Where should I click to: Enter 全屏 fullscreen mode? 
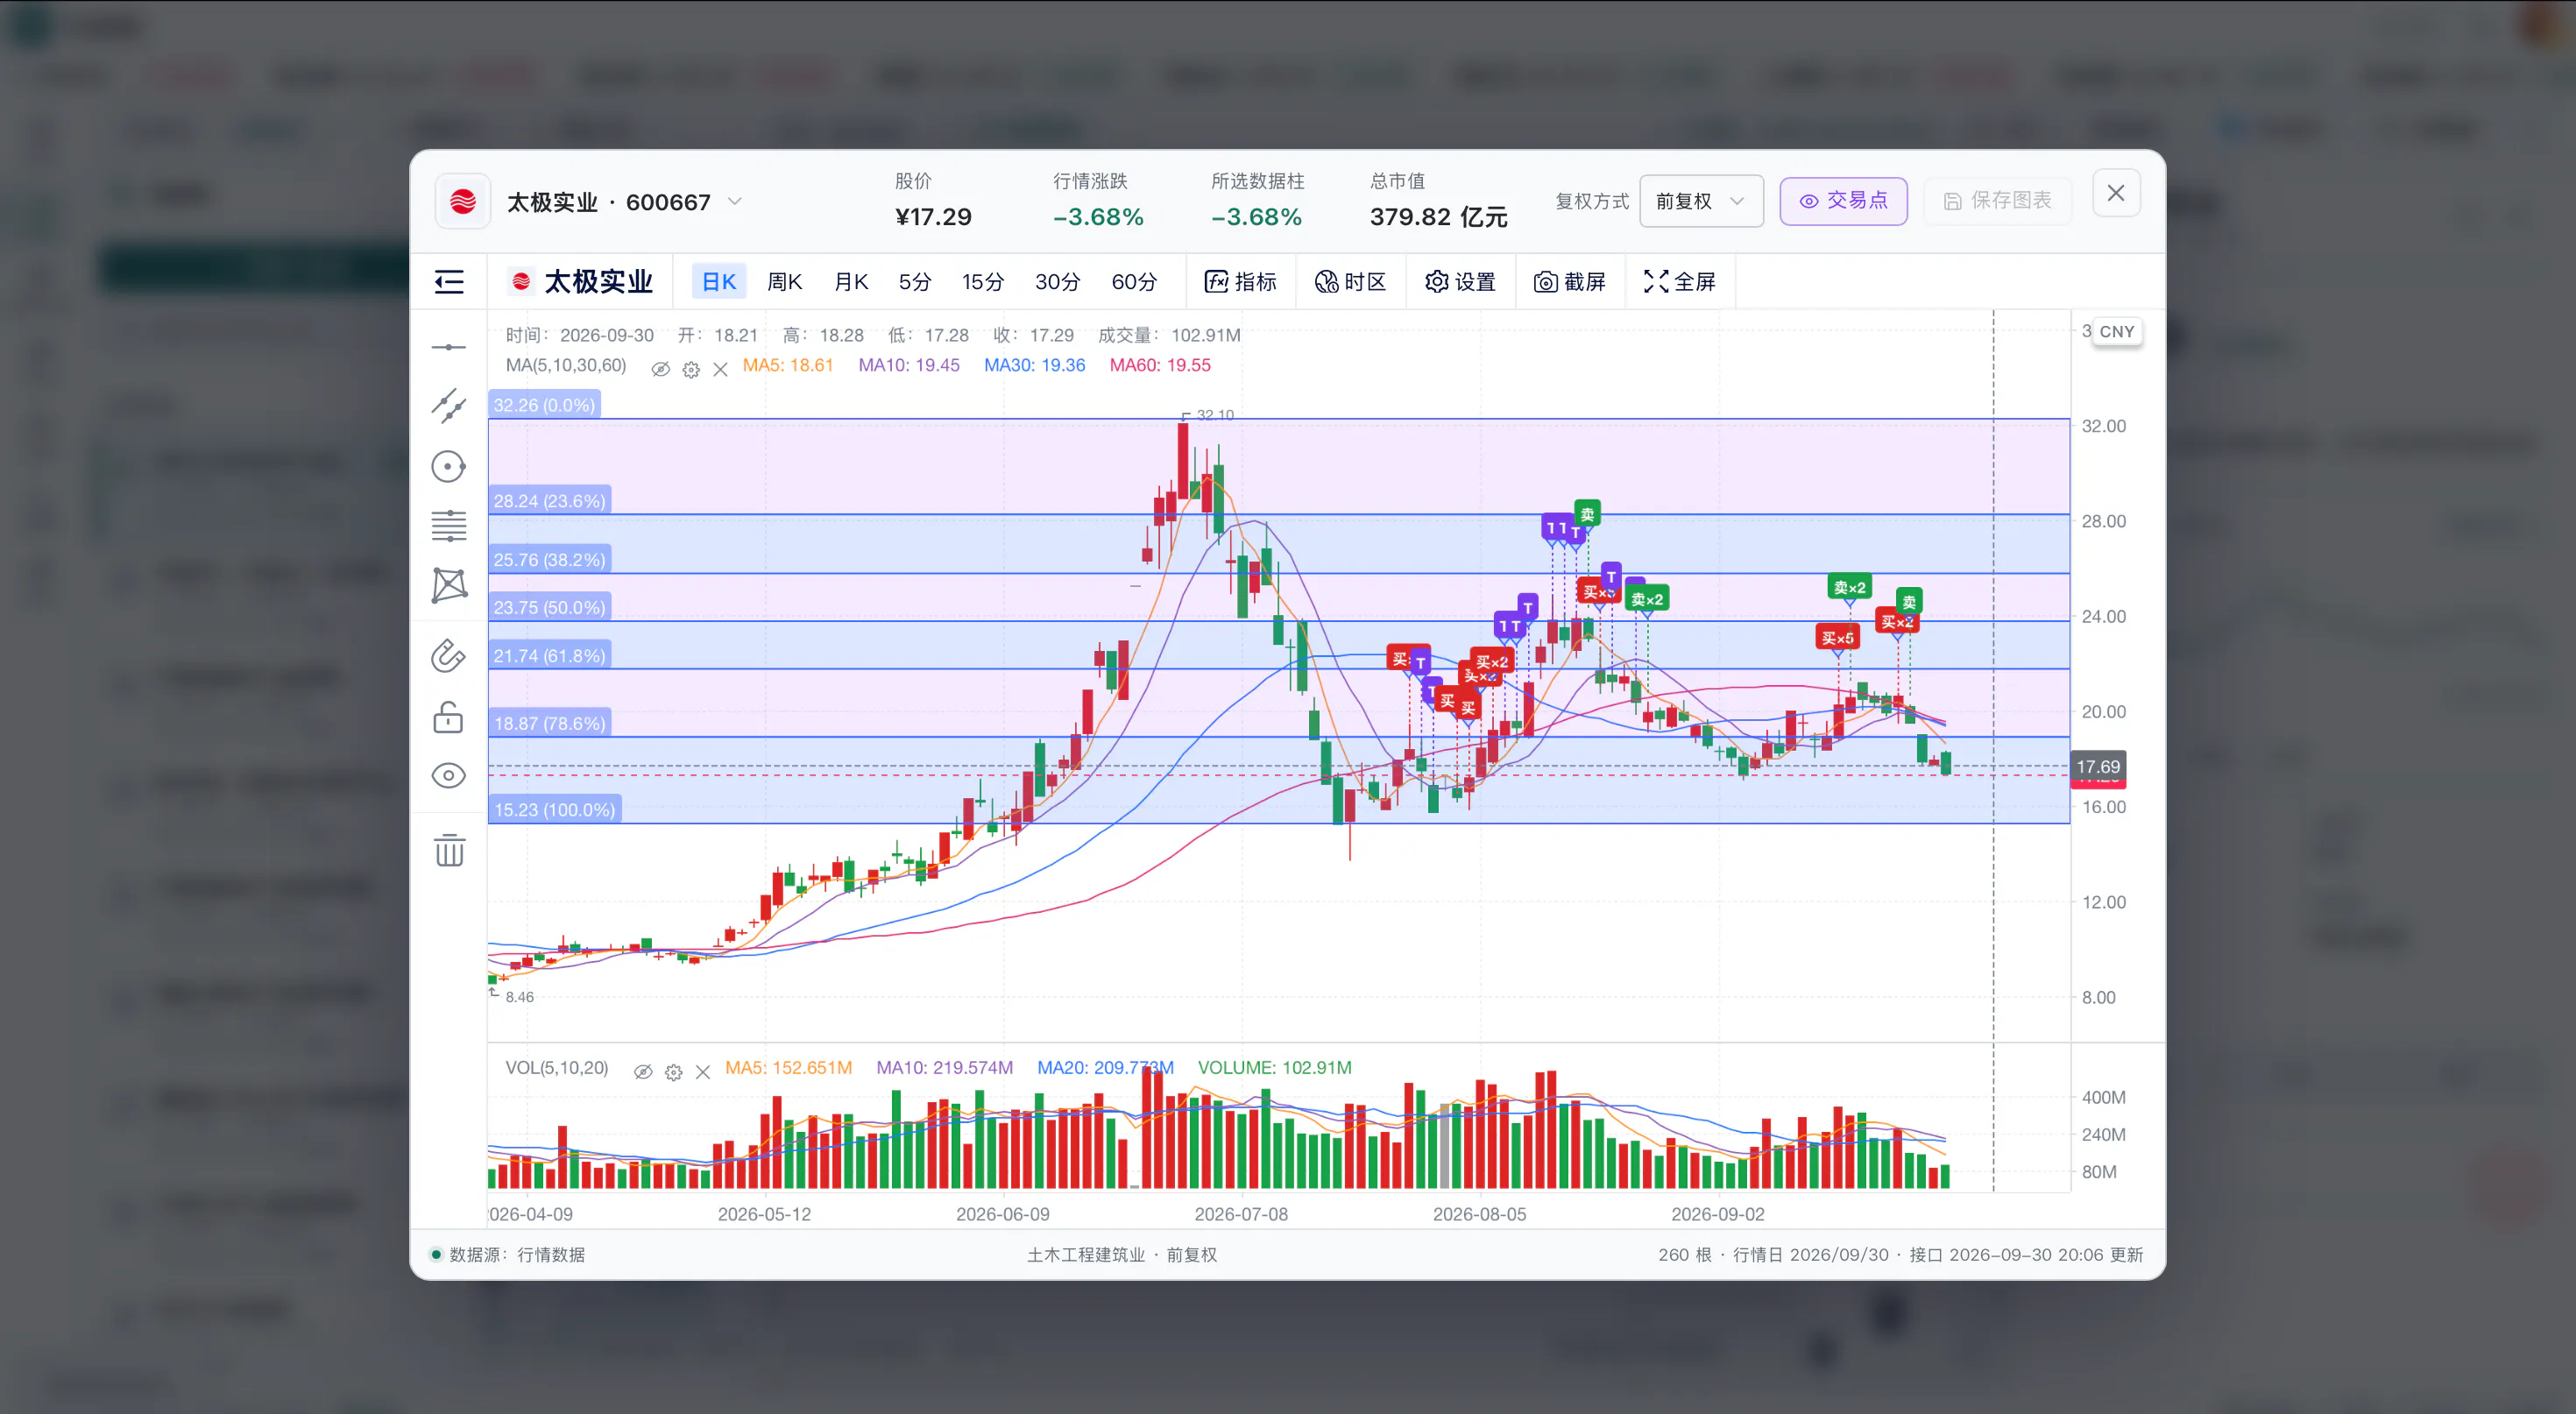(1680, 282)
